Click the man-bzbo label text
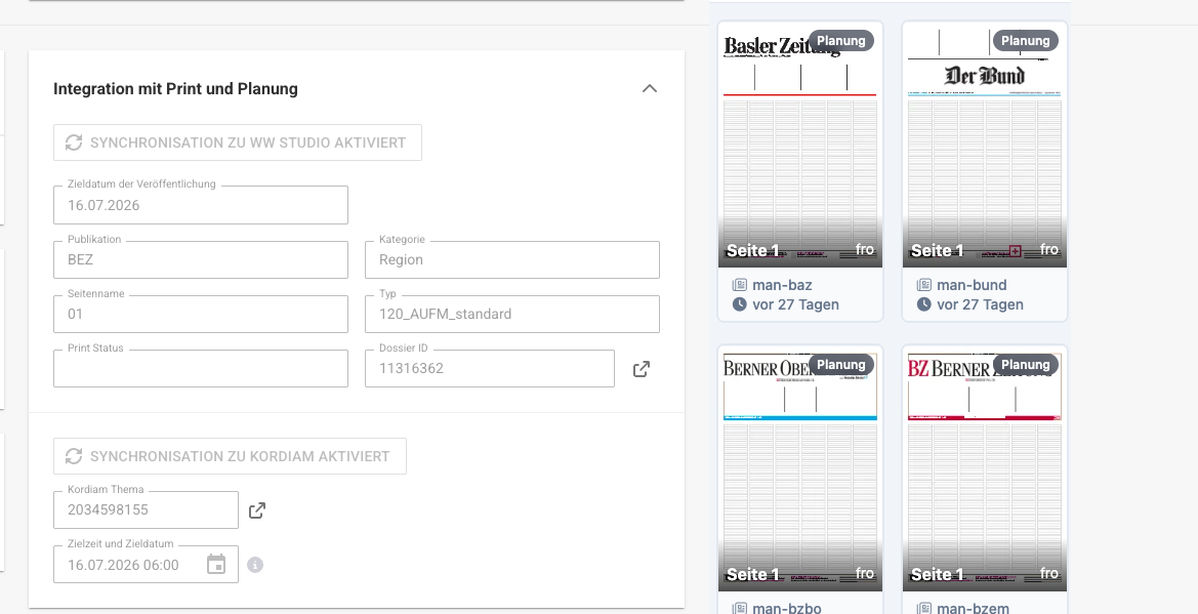The width and height of the screenshot is (1198, 614). click(x=787, y=608)
